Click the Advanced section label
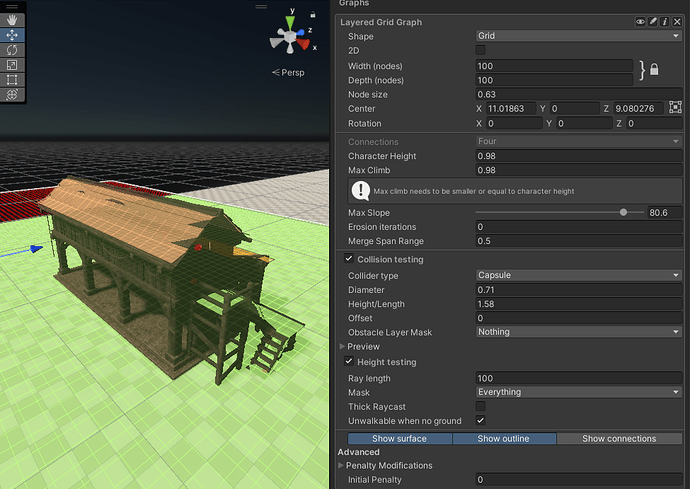This screenshot has width=690, height=489. click(x=359, y=452)
